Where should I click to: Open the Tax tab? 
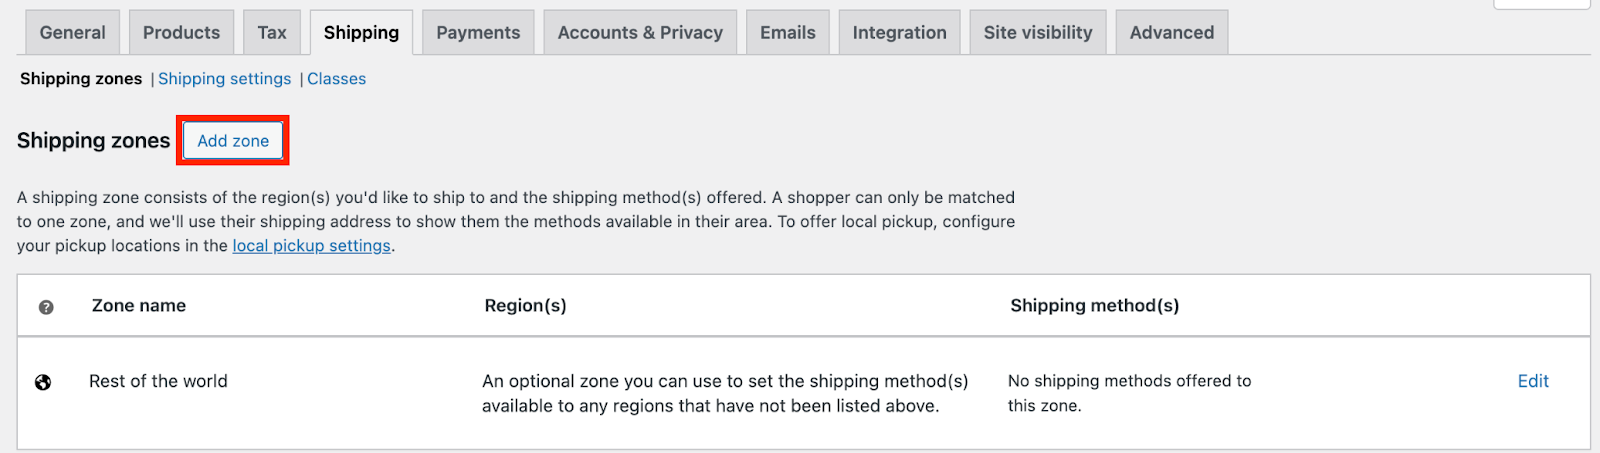point(272,33)
